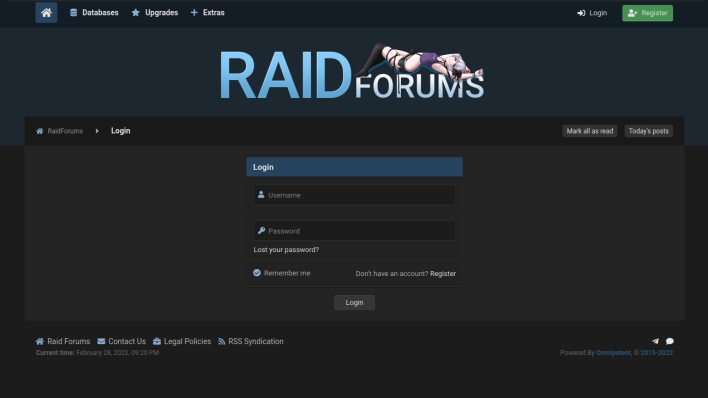
Task: Open Lost your password link
Action: tap(286, 250)
